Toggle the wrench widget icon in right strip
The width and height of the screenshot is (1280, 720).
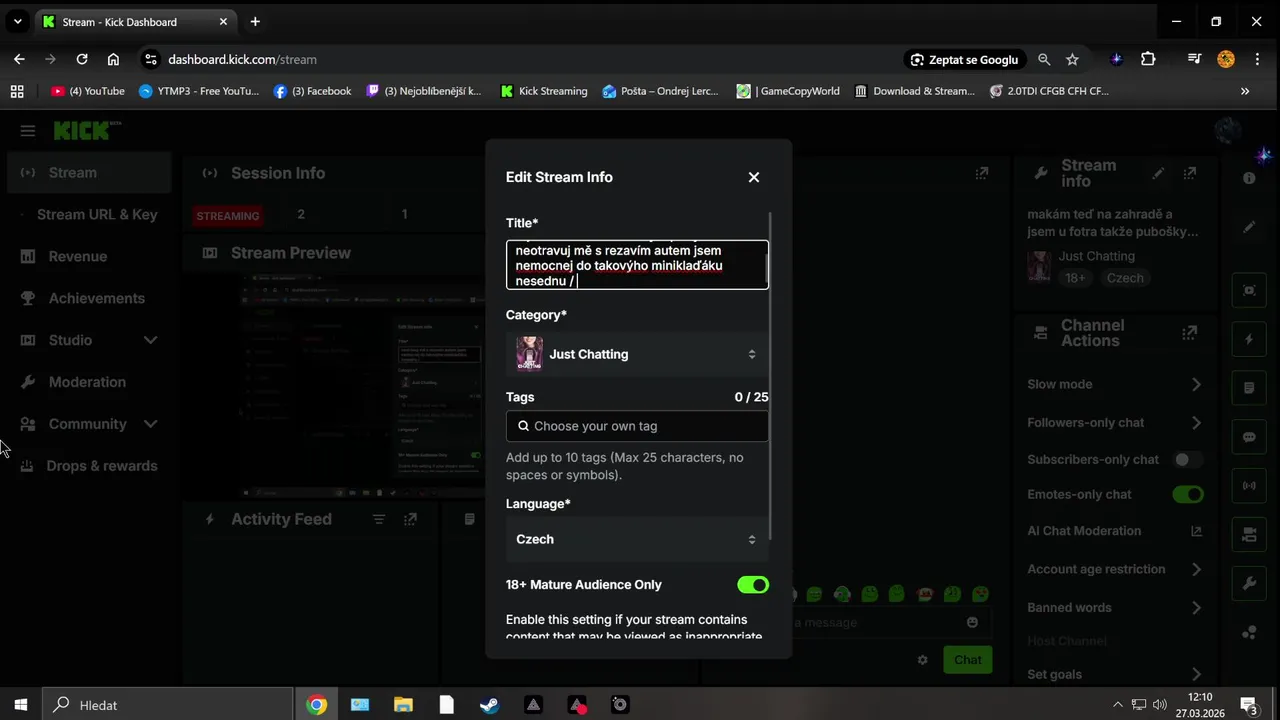(1249, 584)
